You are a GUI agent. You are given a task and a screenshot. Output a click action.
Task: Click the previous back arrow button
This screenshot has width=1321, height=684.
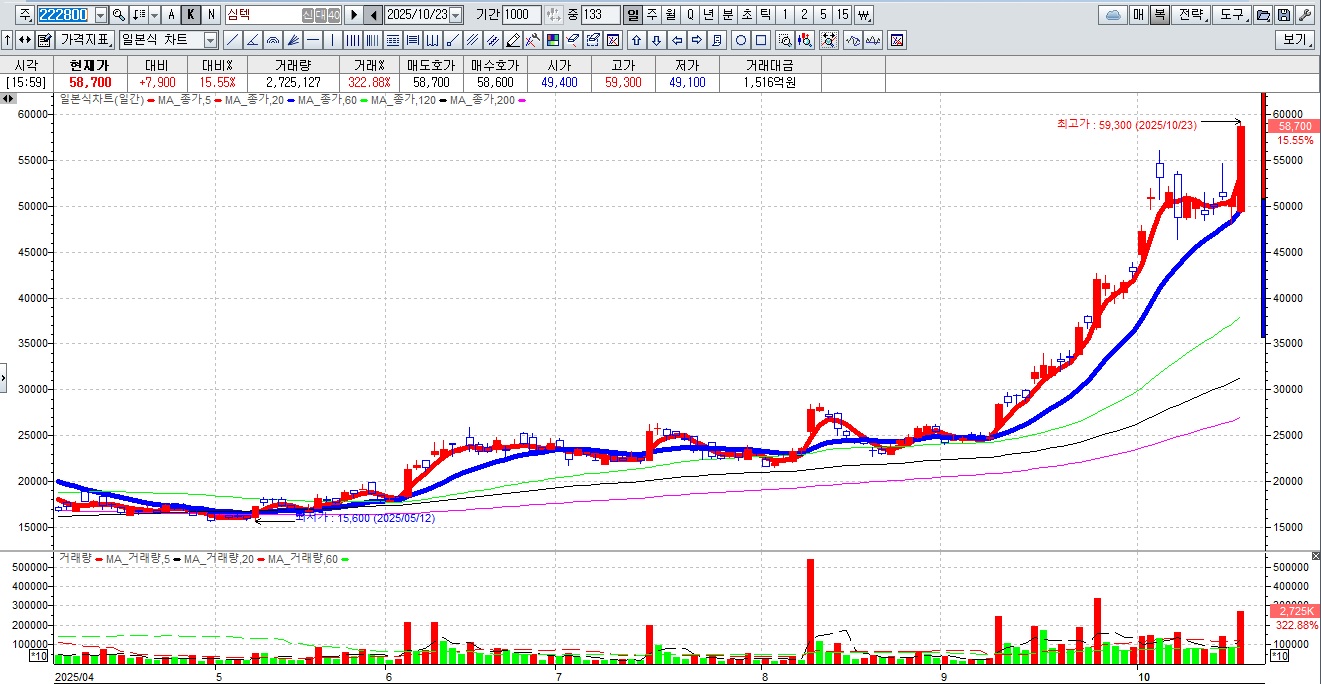(x=373, y=15)
